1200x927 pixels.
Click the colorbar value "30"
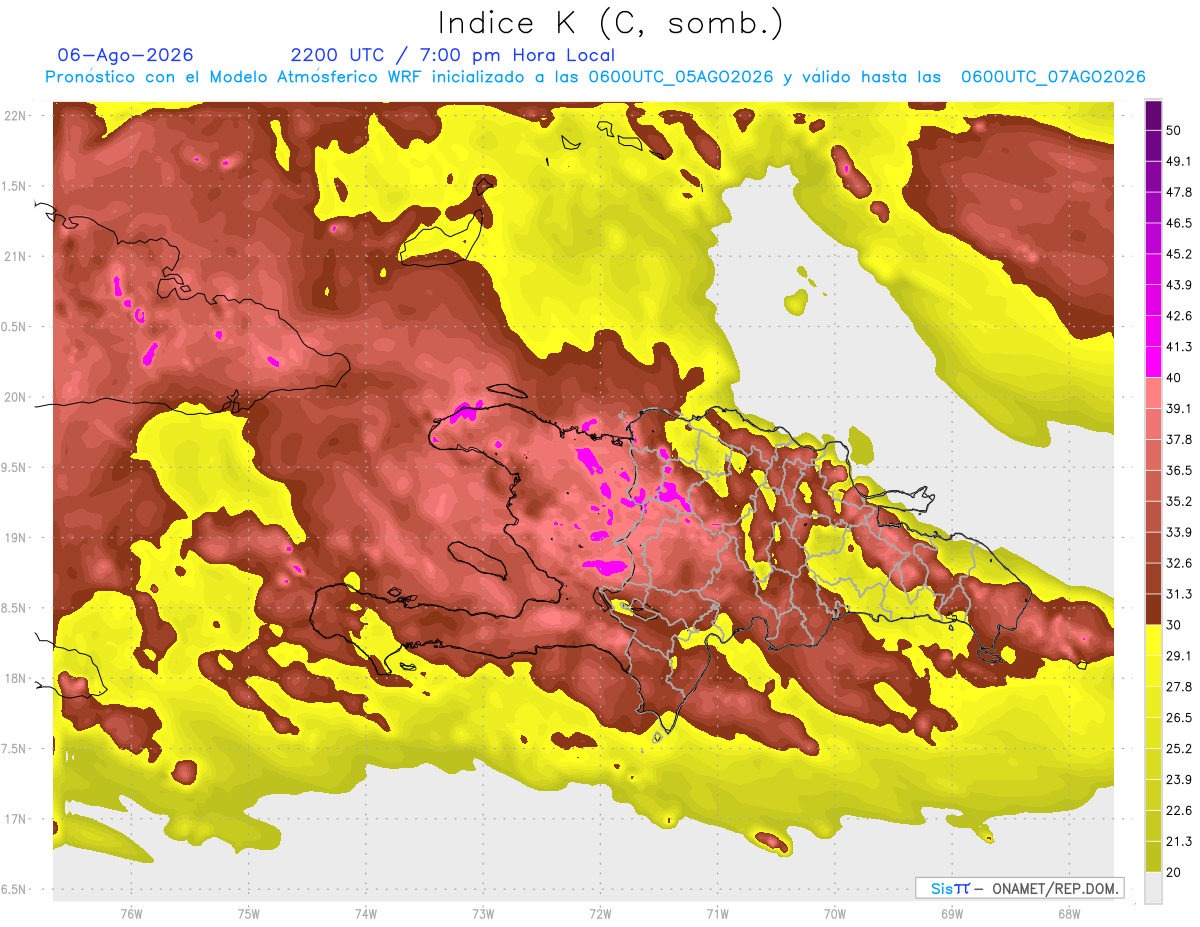tap(1175, 625)
